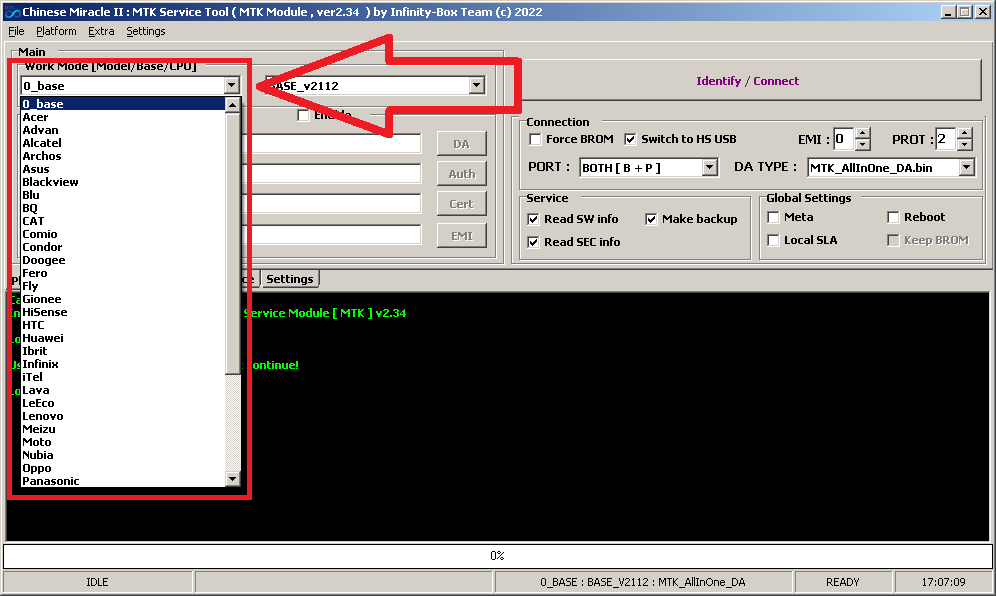Click the PROT number input field
Image resolution: width=996 pixels, height=596 pixels.
click(946, 139)
